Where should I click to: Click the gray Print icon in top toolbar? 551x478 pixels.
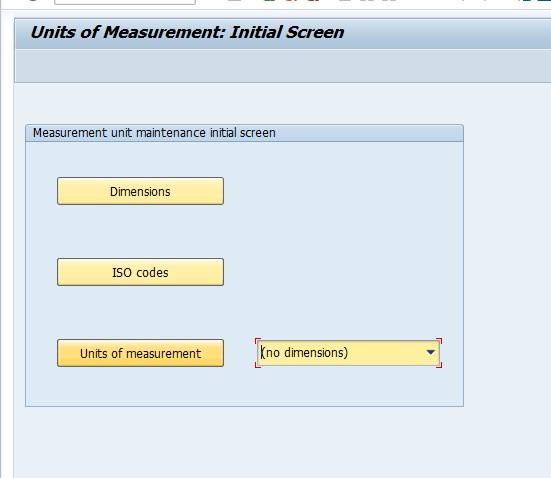[345, 1]
